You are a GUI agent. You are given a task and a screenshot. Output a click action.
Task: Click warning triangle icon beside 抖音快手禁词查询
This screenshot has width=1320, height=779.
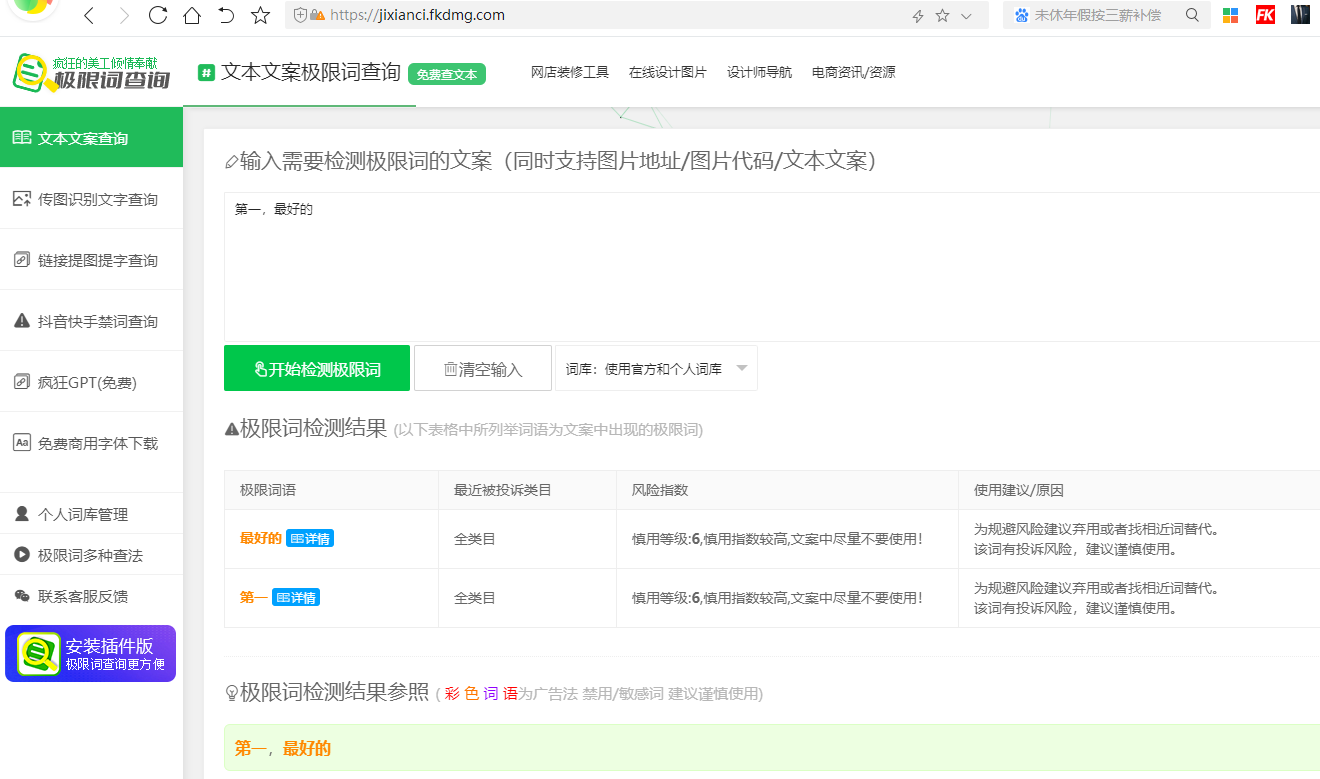(21, 321)
